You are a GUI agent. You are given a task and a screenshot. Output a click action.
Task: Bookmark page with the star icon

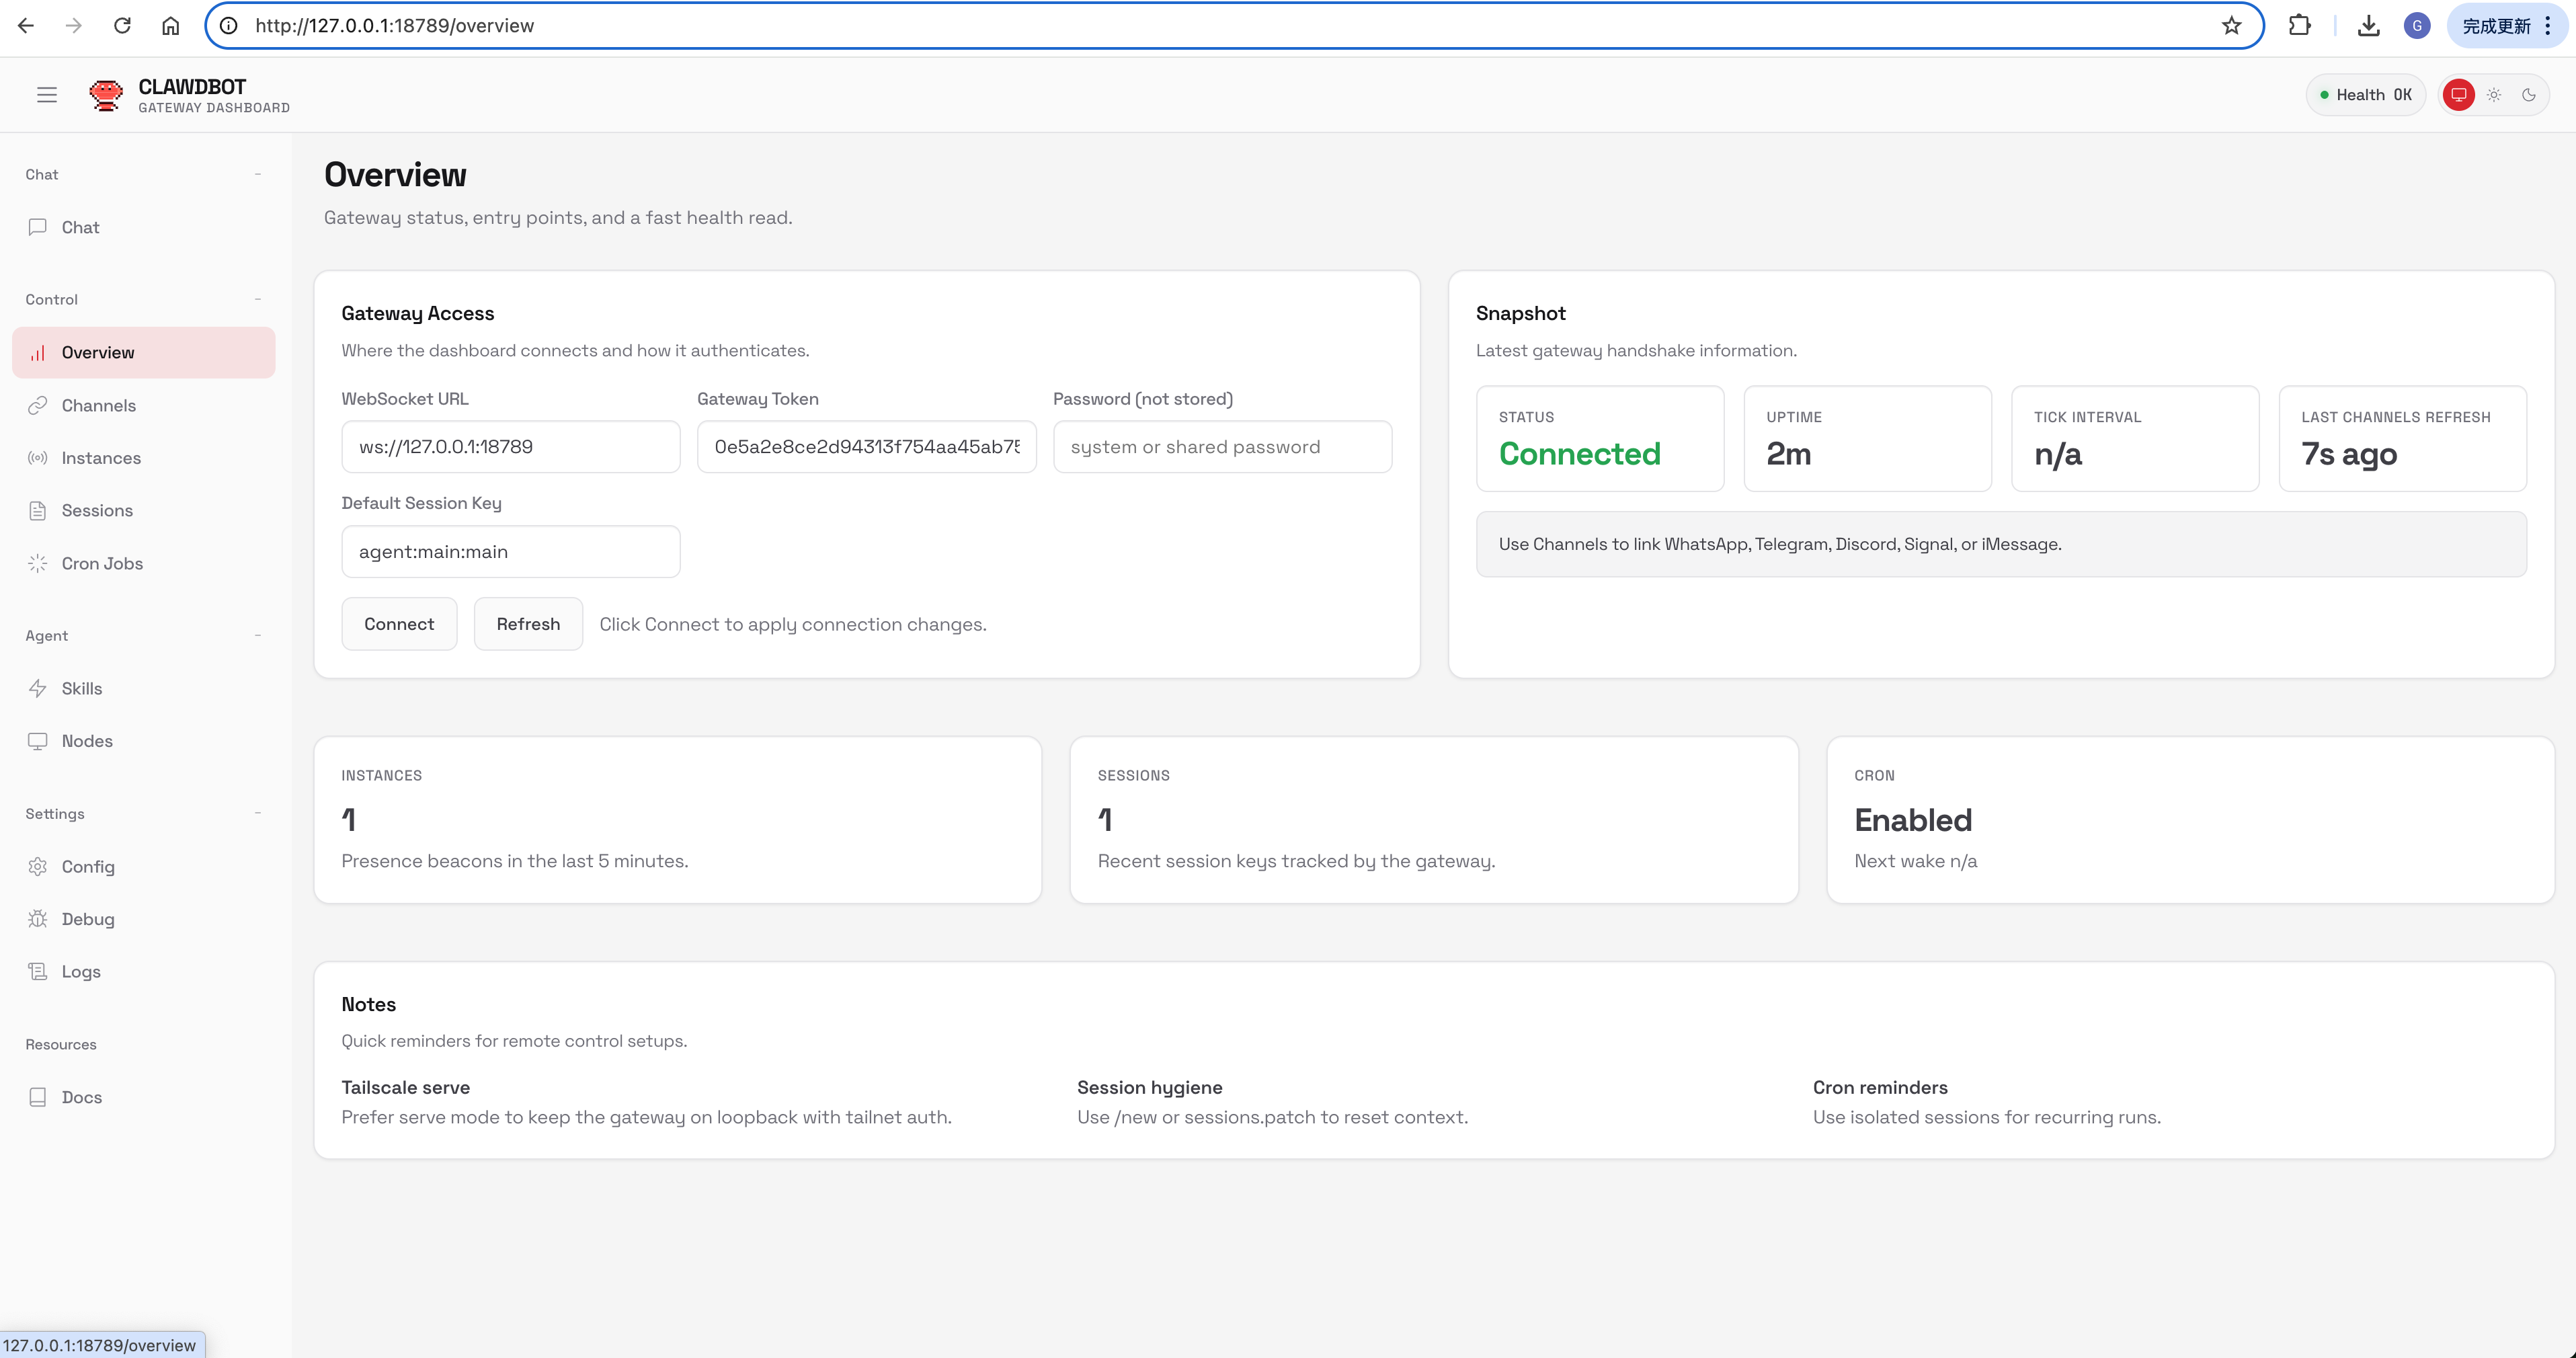(2231, 26)
